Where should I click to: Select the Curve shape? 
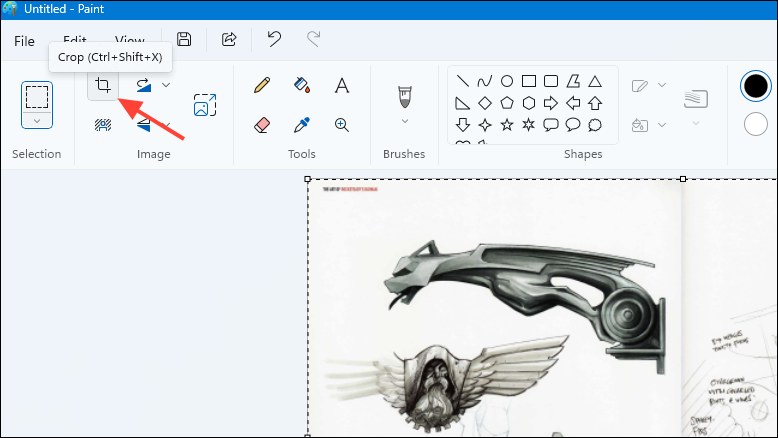[485, 81]
